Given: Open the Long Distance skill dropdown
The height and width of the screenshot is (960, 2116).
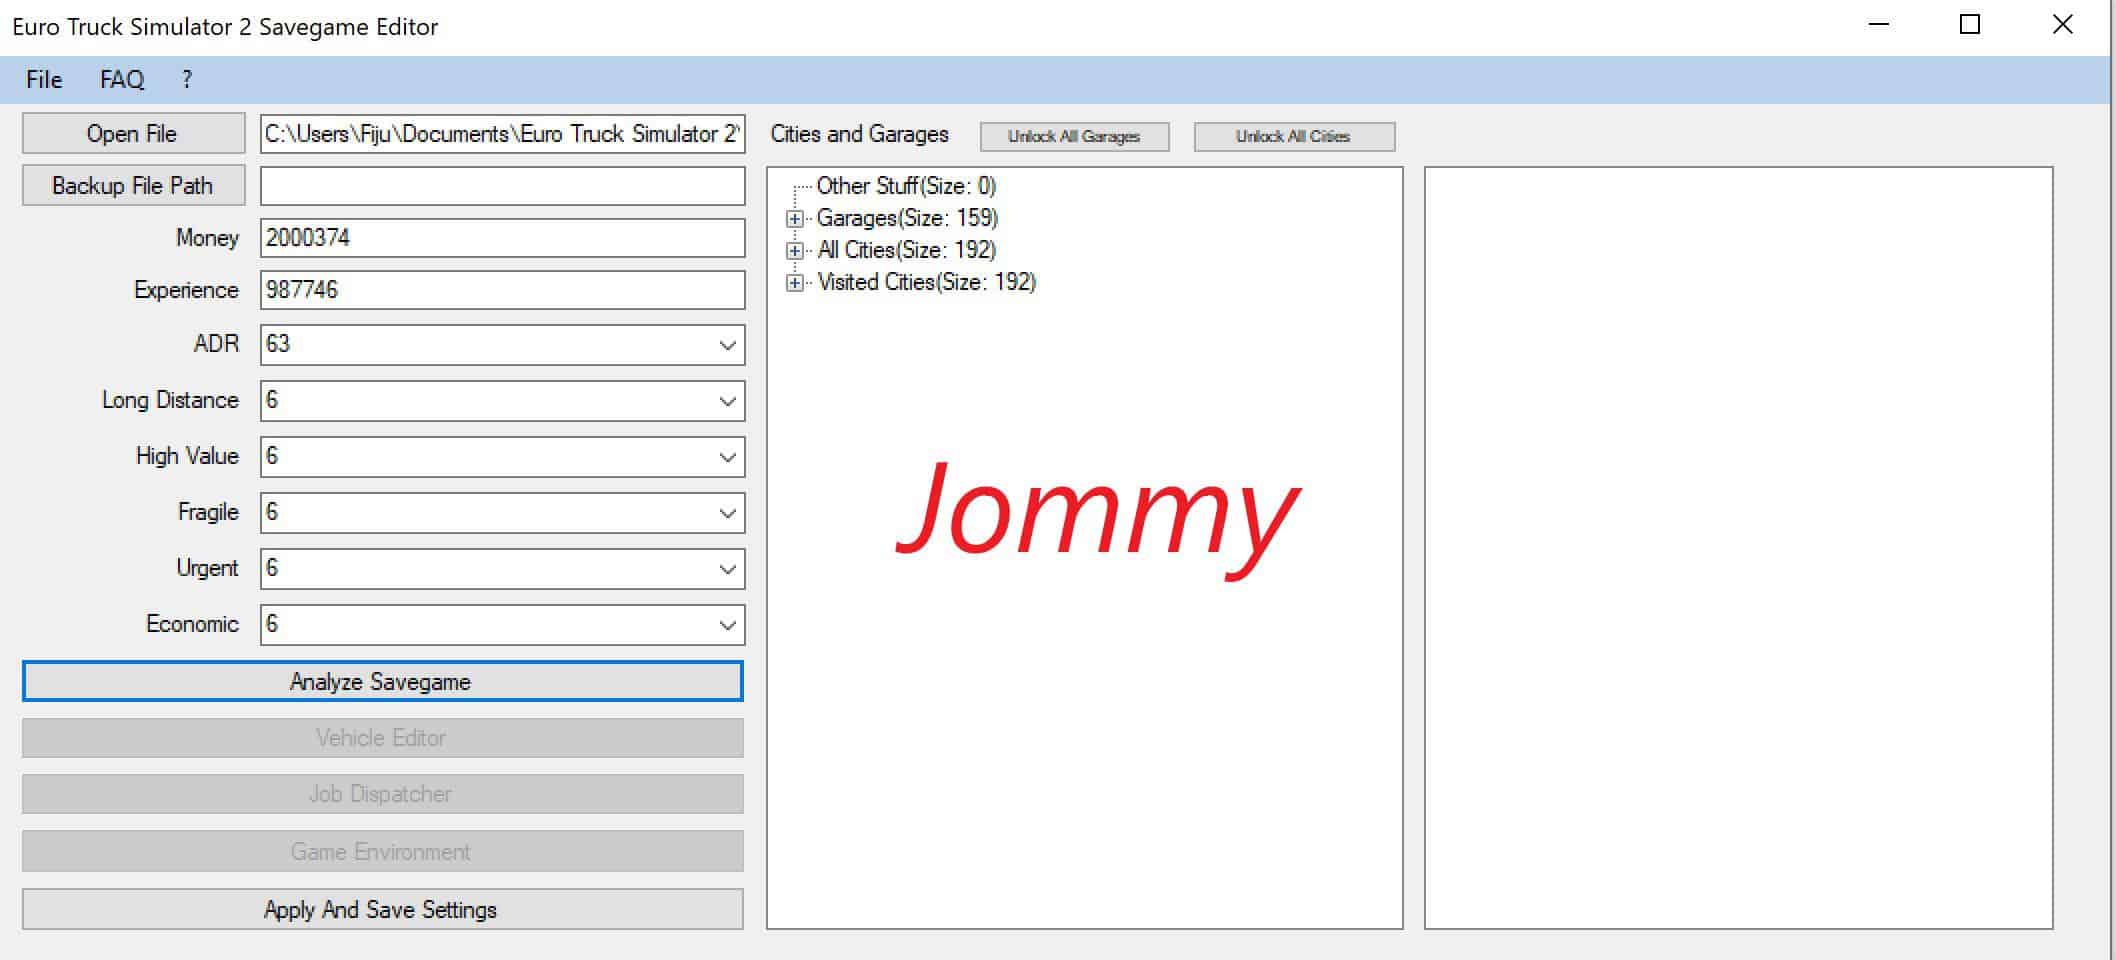Looking at the screenshot, I should pyautogui.click(x=727, y=401).
